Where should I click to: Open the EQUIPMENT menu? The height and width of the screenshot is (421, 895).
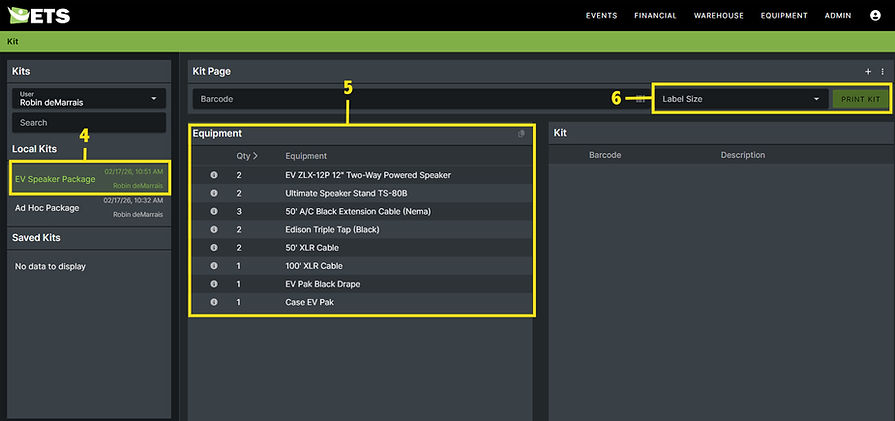point(784,16)
